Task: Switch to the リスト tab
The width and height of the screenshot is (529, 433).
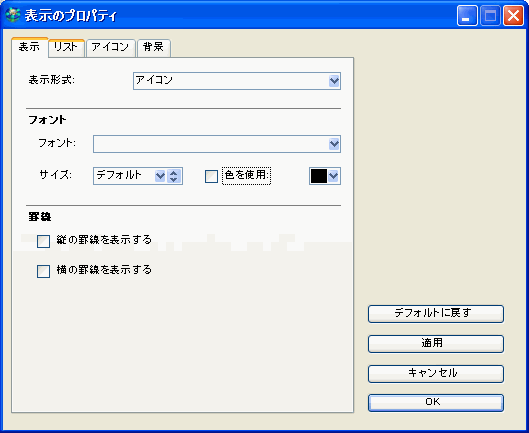Action: 66,48
